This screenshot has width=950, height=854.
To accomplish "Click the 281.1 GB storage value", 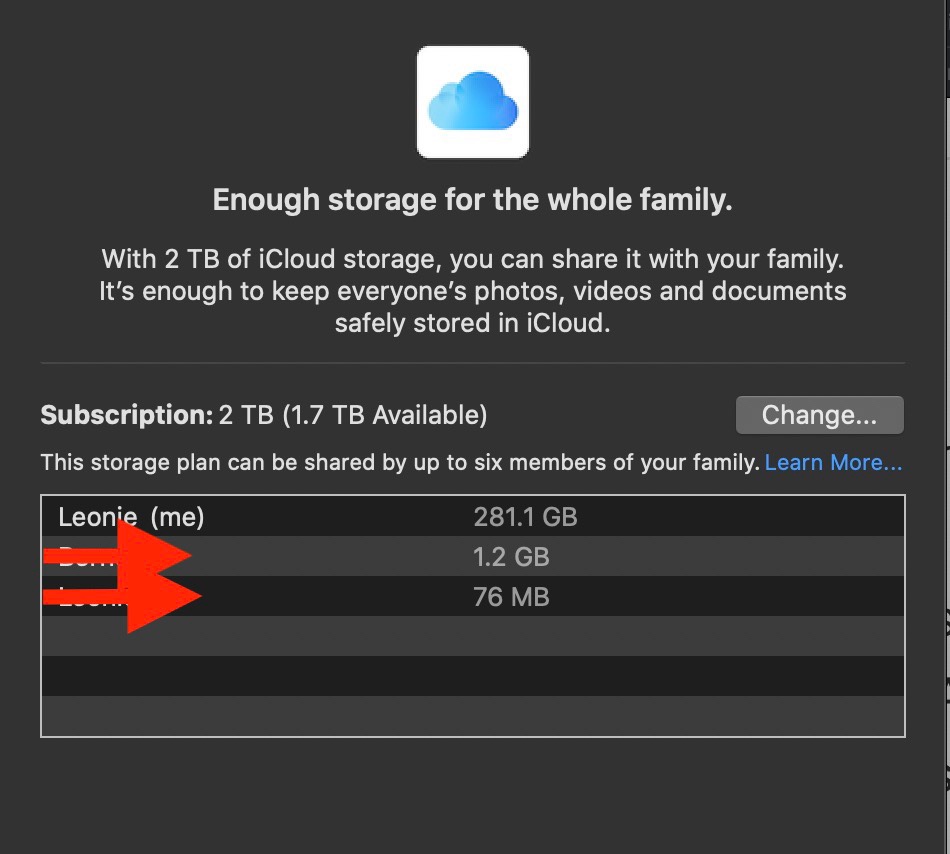I will (x=525, y=517).
